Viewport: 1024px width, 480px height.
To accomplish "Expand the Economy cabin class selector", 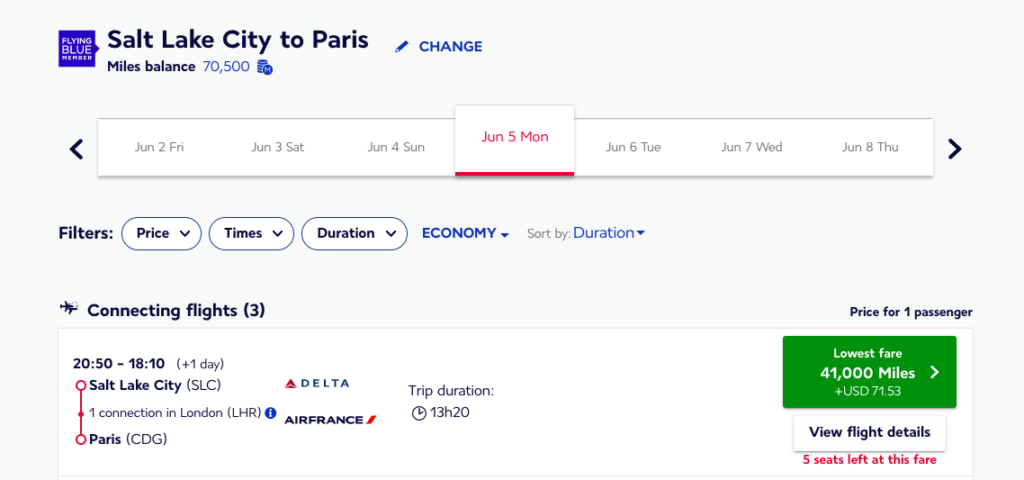I will click(466, 233).
